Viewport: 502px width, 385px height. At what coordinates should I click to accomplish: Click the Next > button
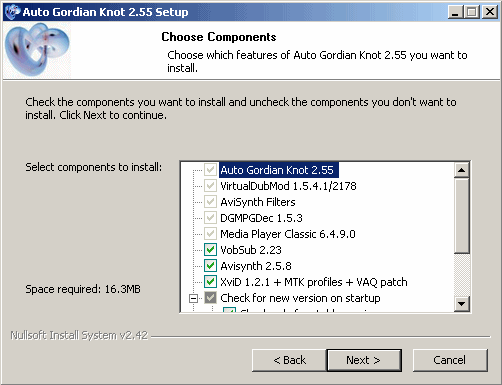pos(364,360)
